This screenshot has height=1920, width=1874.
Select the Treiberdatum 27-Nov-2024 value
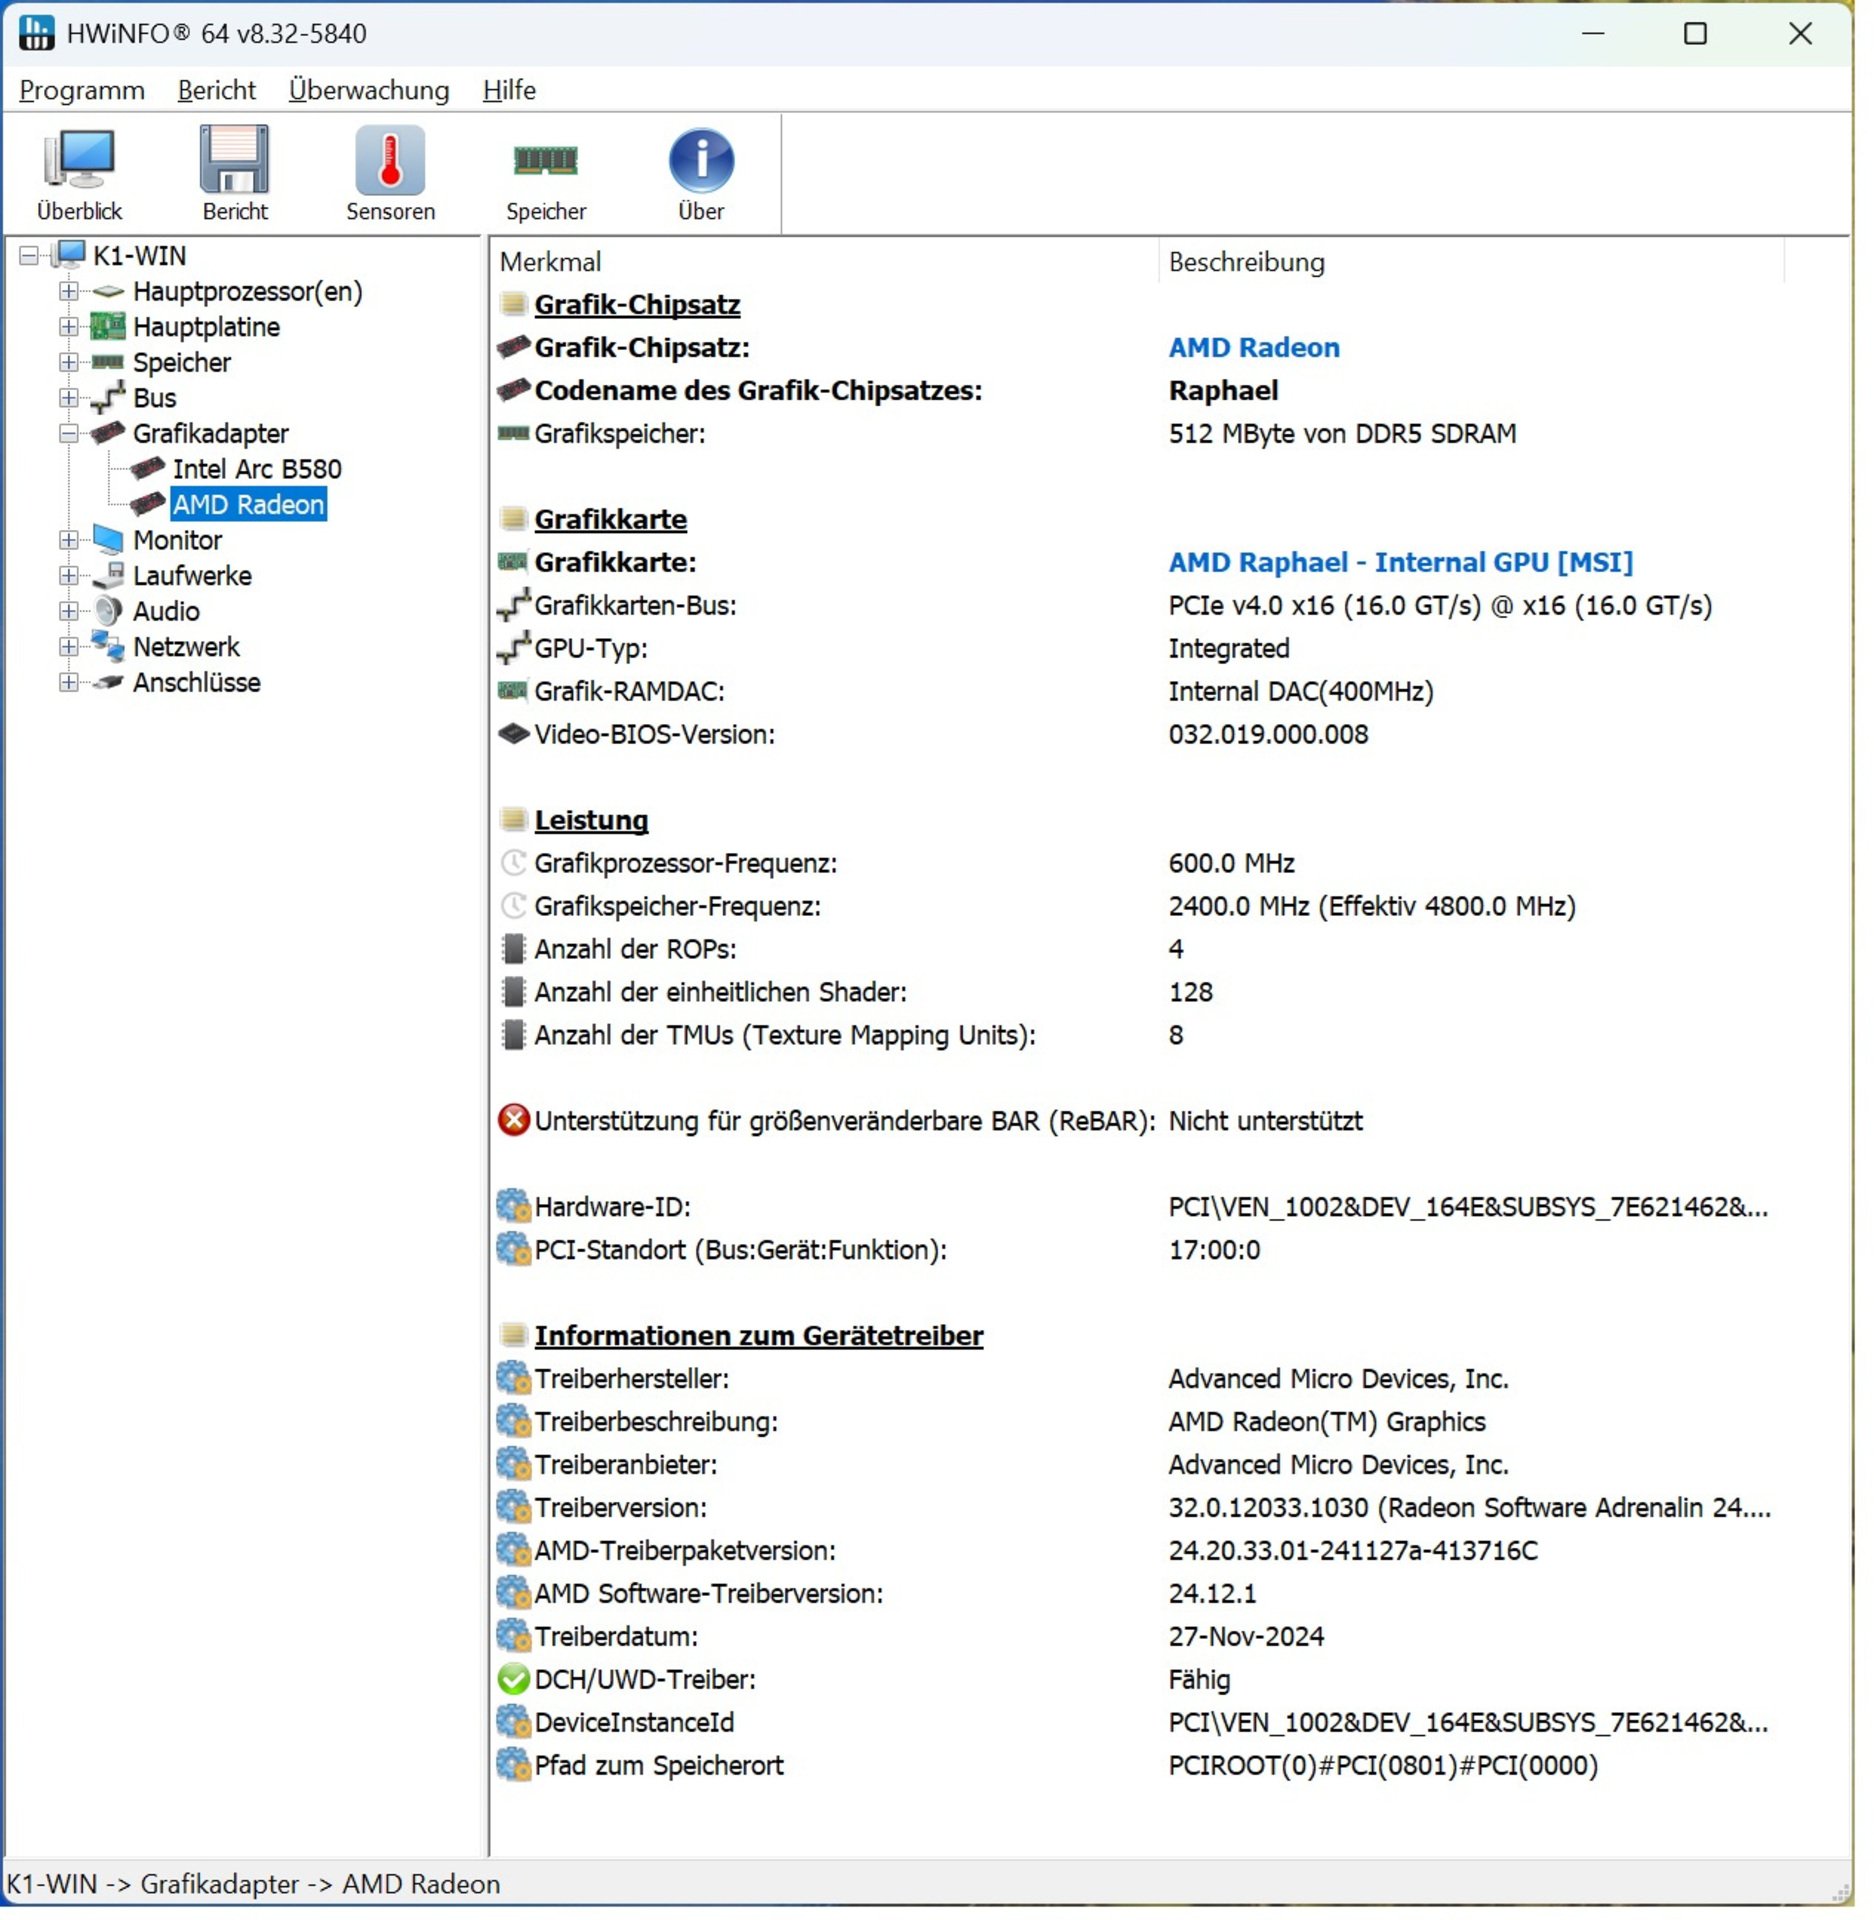point(1247,1638)
